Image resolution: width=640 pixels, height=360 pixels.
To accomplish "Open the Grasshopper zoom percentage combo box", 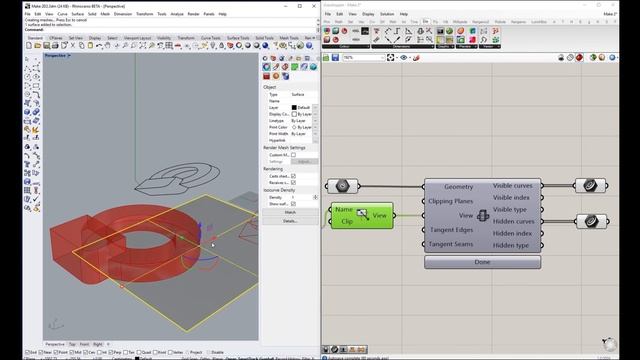I will 363,58.
